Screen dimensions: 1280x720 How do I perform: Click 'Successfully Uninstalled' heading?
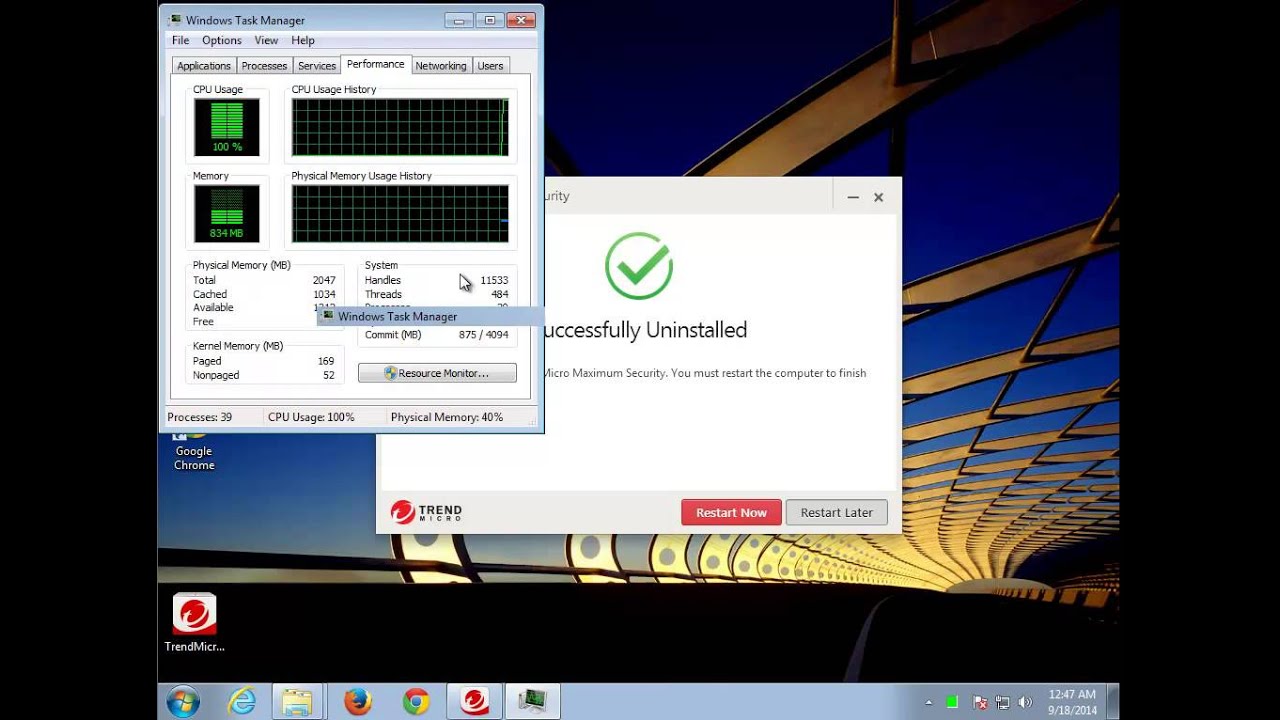pyautogui.click(x=646, y=330)
